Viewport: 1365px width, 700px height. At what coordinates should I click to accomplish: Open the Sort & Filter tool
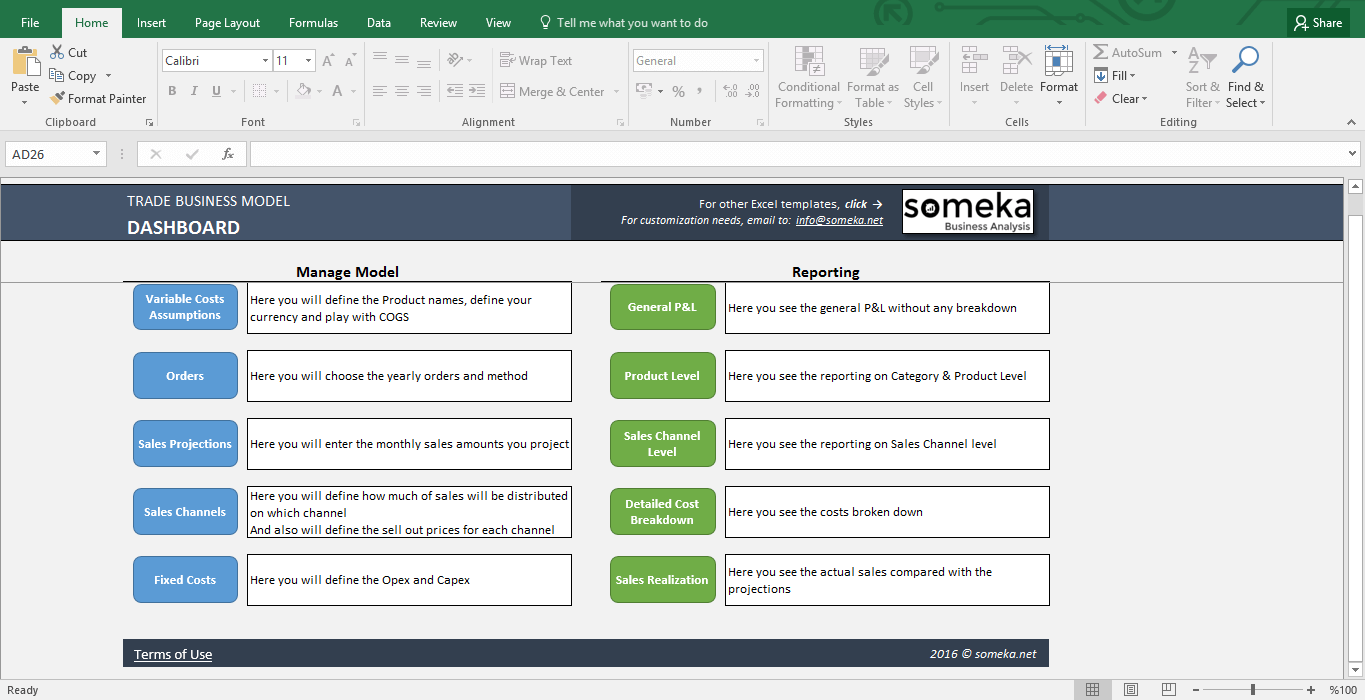point(1202,79)
